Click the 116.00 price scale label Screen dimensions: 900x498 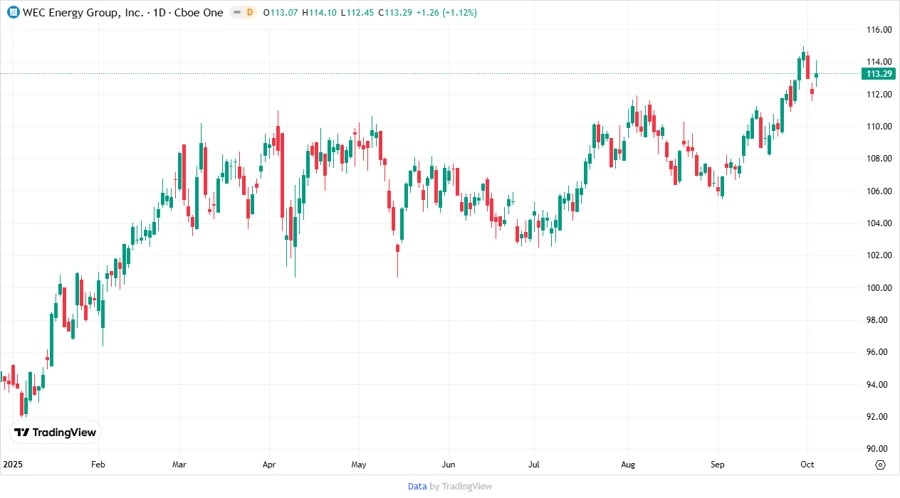tap(878, 30)
